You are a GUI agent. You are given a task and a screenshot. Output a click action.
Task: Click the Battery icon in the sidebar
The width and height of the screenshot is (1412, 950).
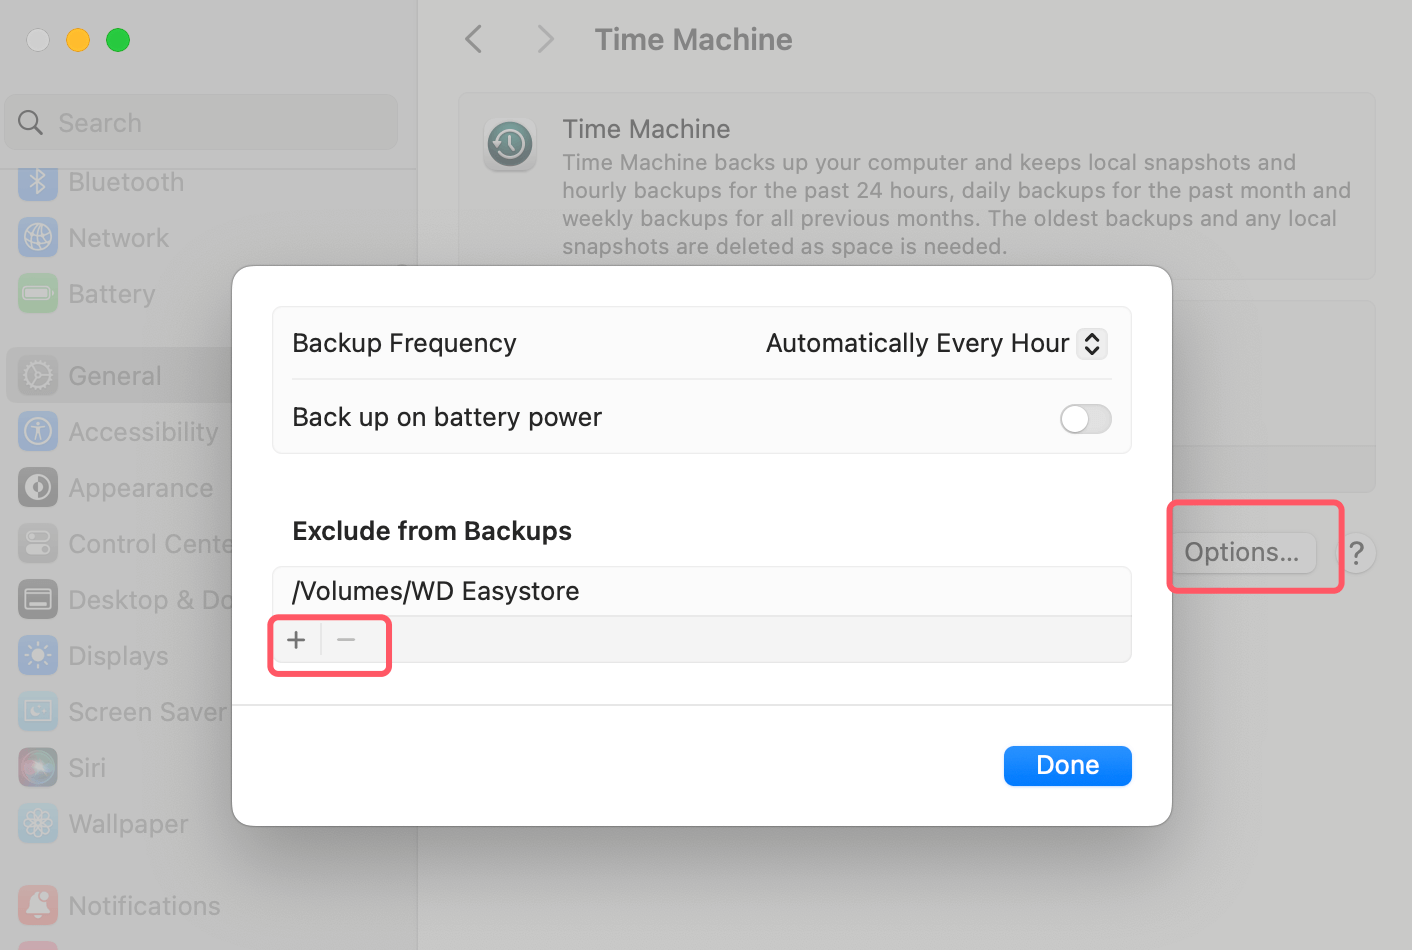tap(37, 293)
